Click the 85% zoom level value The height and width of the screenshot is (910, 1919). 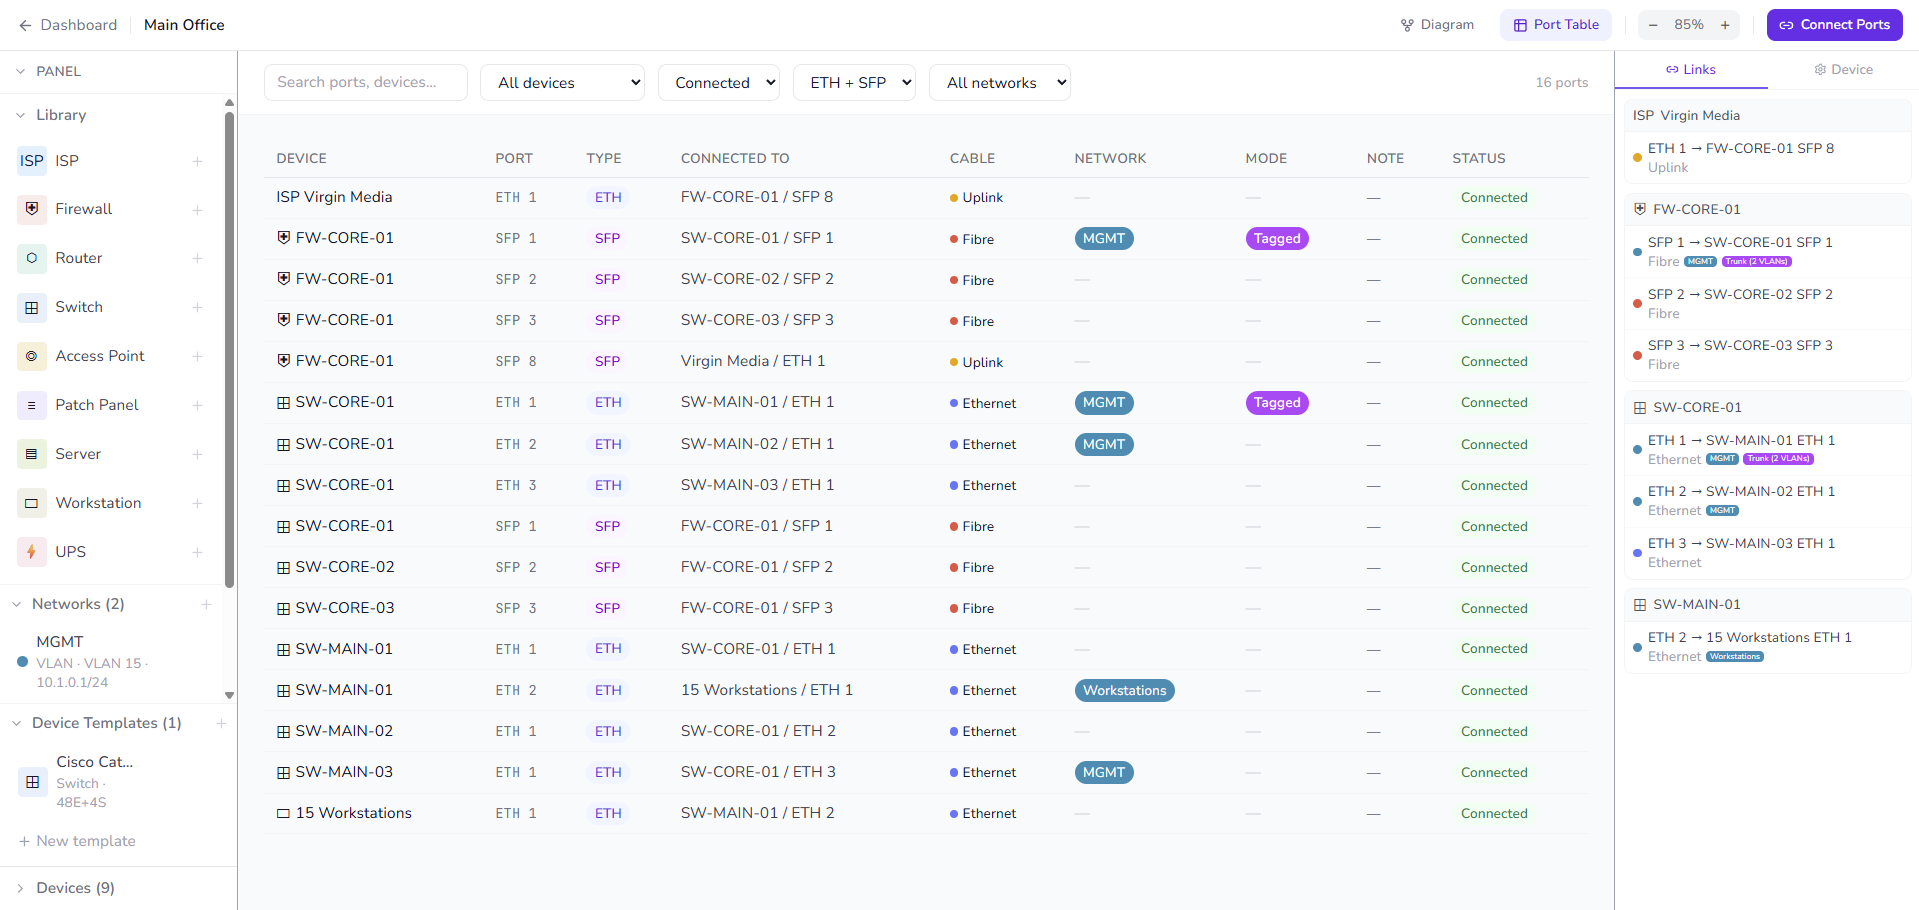pyautogui.click(x=1689, y=25)
